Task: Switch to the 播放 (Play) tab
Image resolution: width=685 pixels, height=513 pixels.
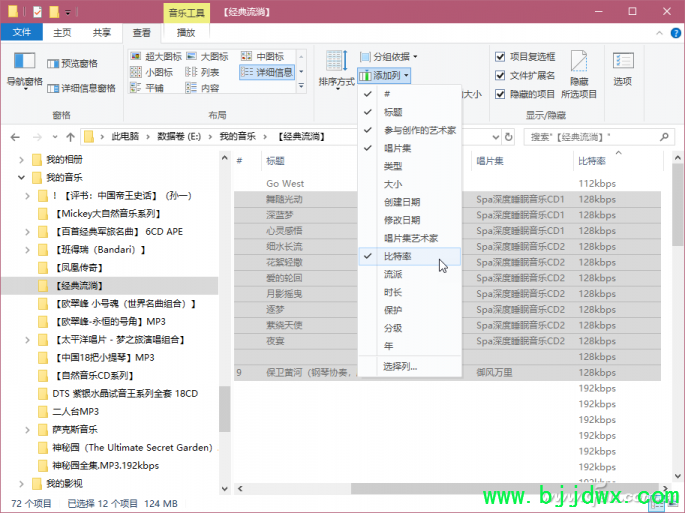Action: click(186, 33)
